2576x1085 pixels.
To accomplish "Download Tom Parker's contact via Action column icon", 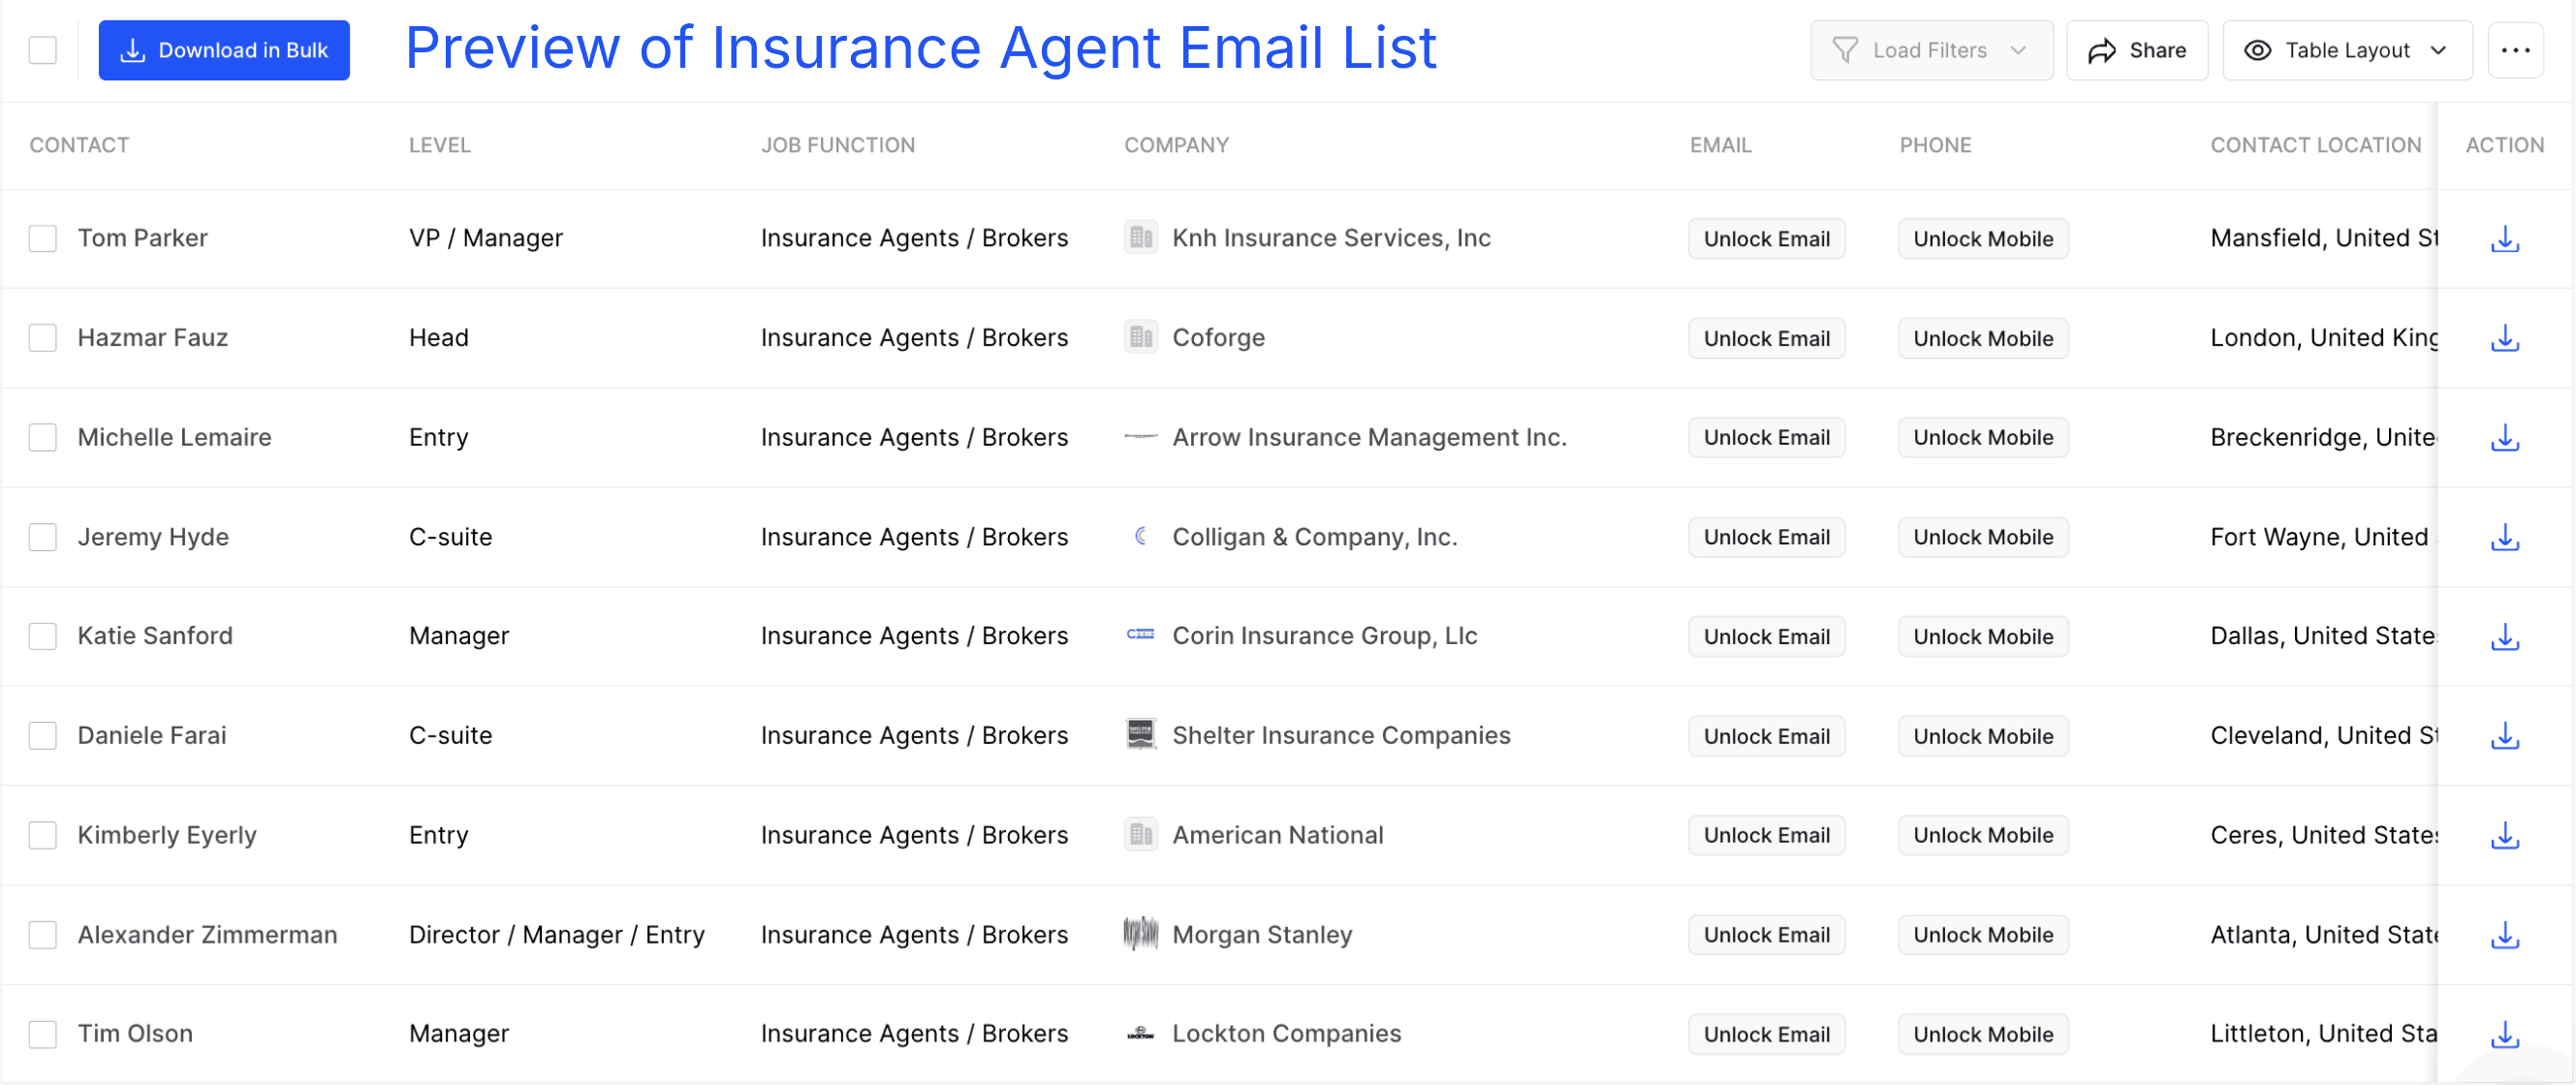I will pos(2505,238).
